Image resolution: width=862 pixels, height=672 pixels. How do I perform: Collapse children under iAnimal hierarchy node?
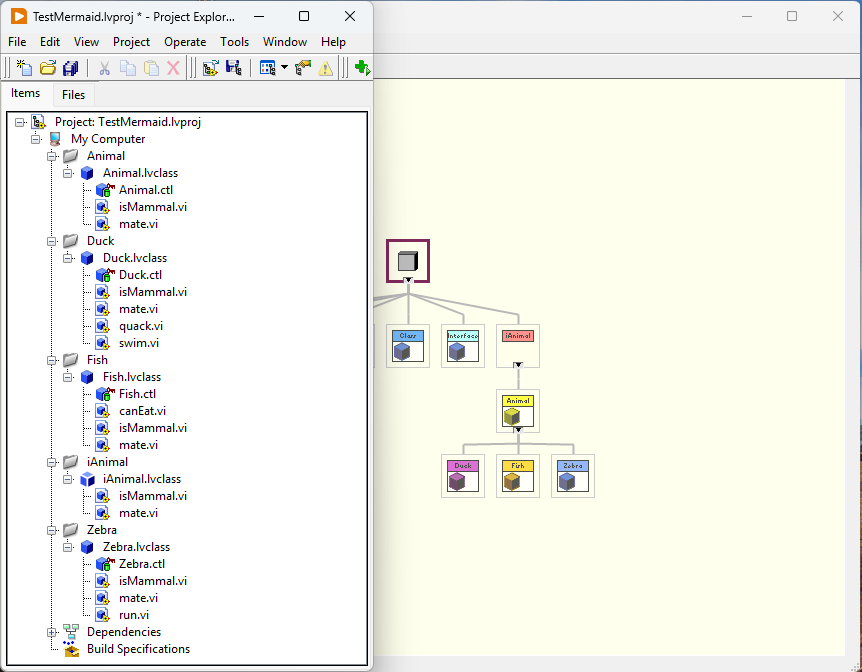point(518,365)
